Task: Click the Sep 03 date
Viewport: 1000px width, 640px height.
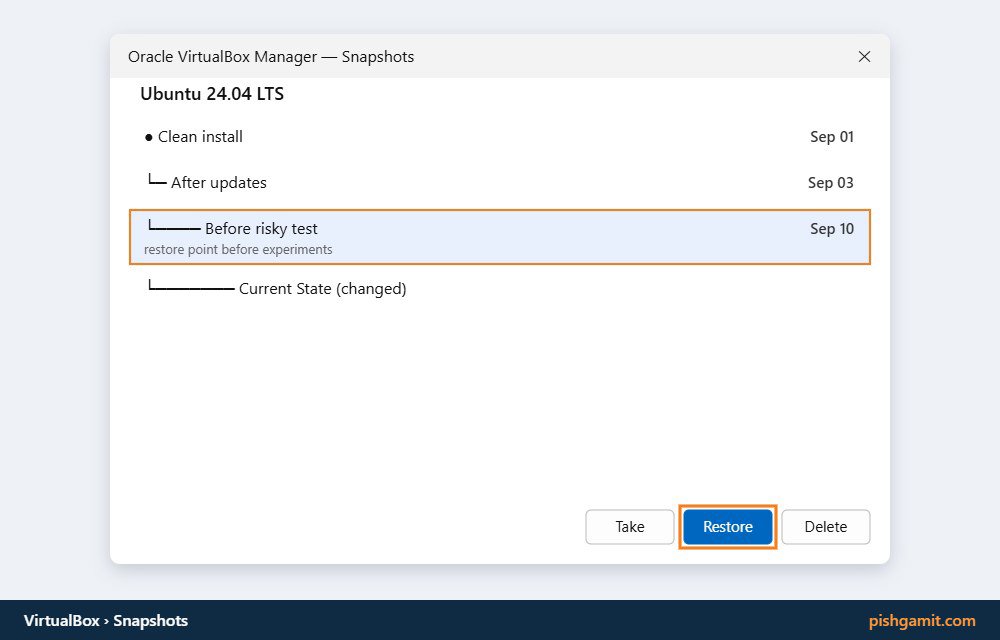Action: (x=830, y=183)
